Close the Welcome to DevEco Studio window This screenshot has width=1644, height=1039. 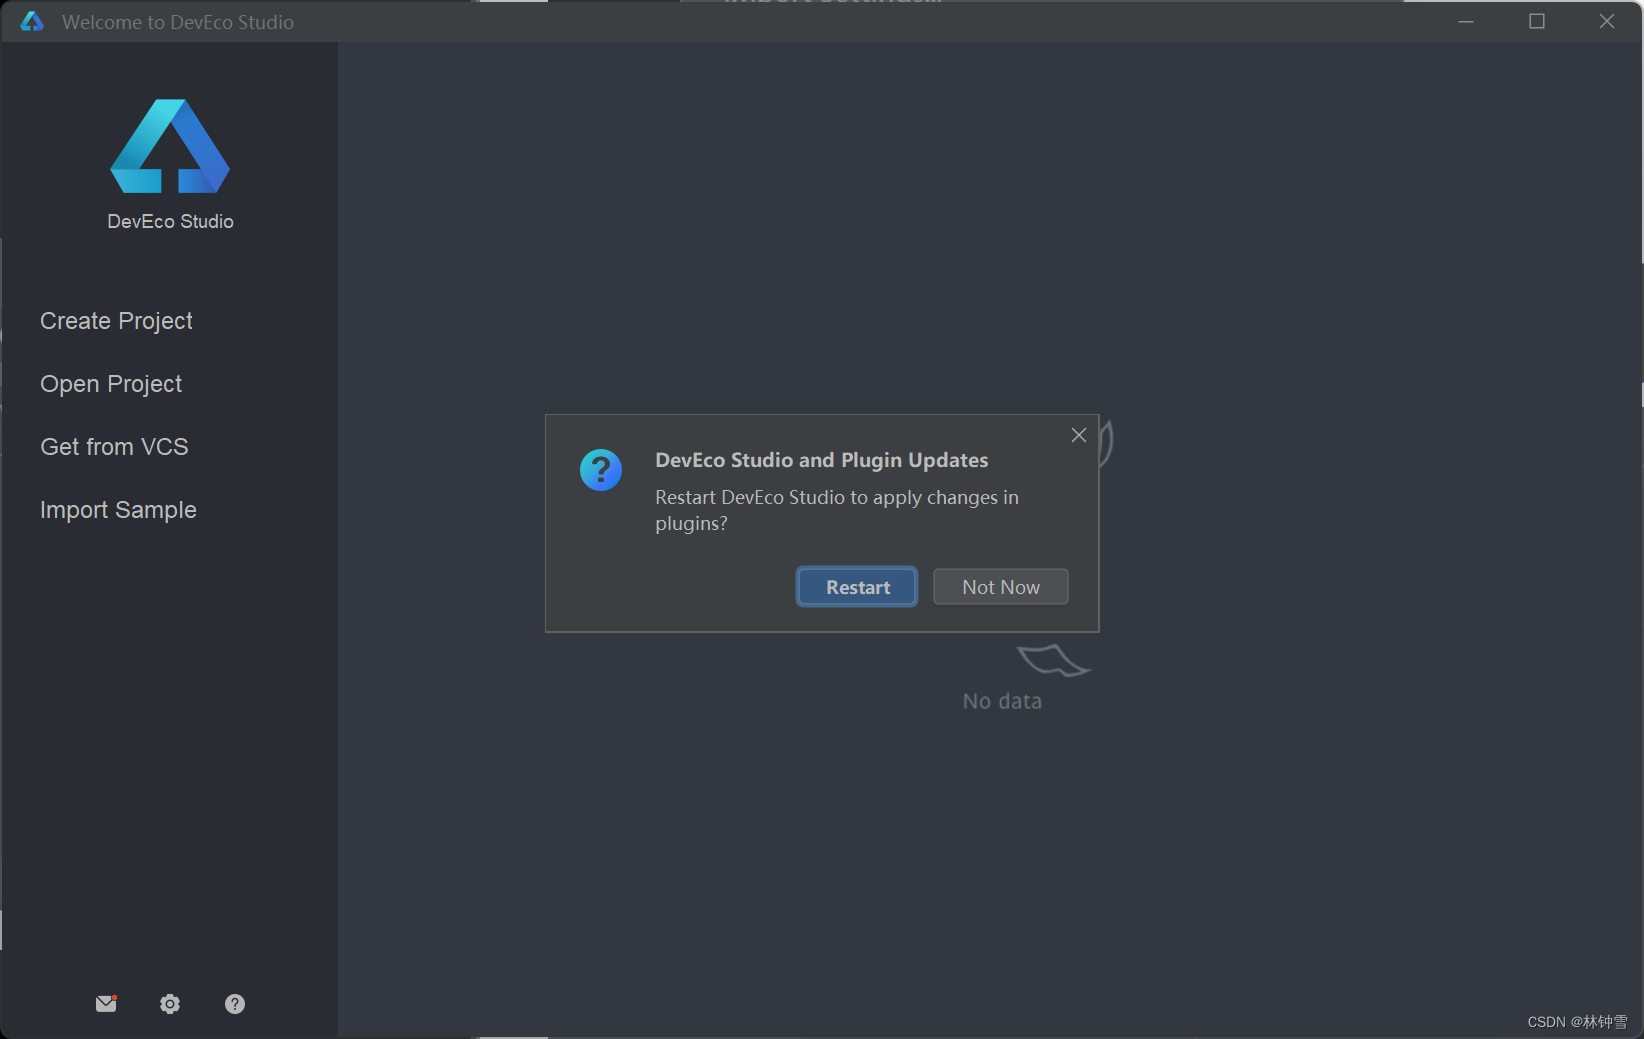tap(1607, 21)
